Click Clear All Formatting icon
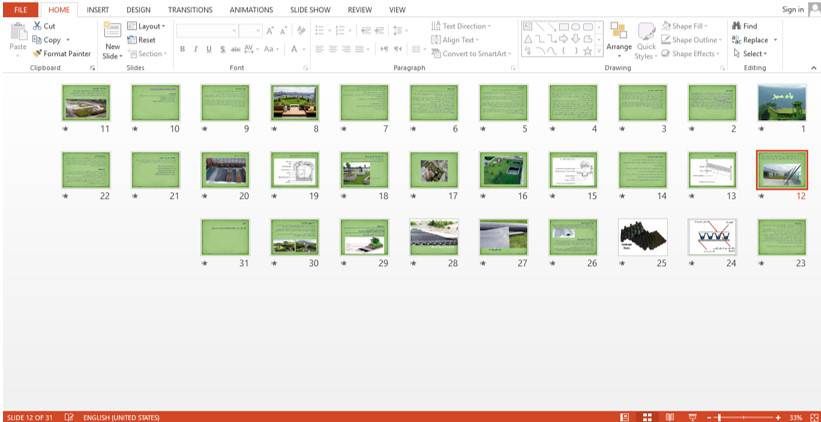Viewport: 821px width, 422px height. [301, 31]
